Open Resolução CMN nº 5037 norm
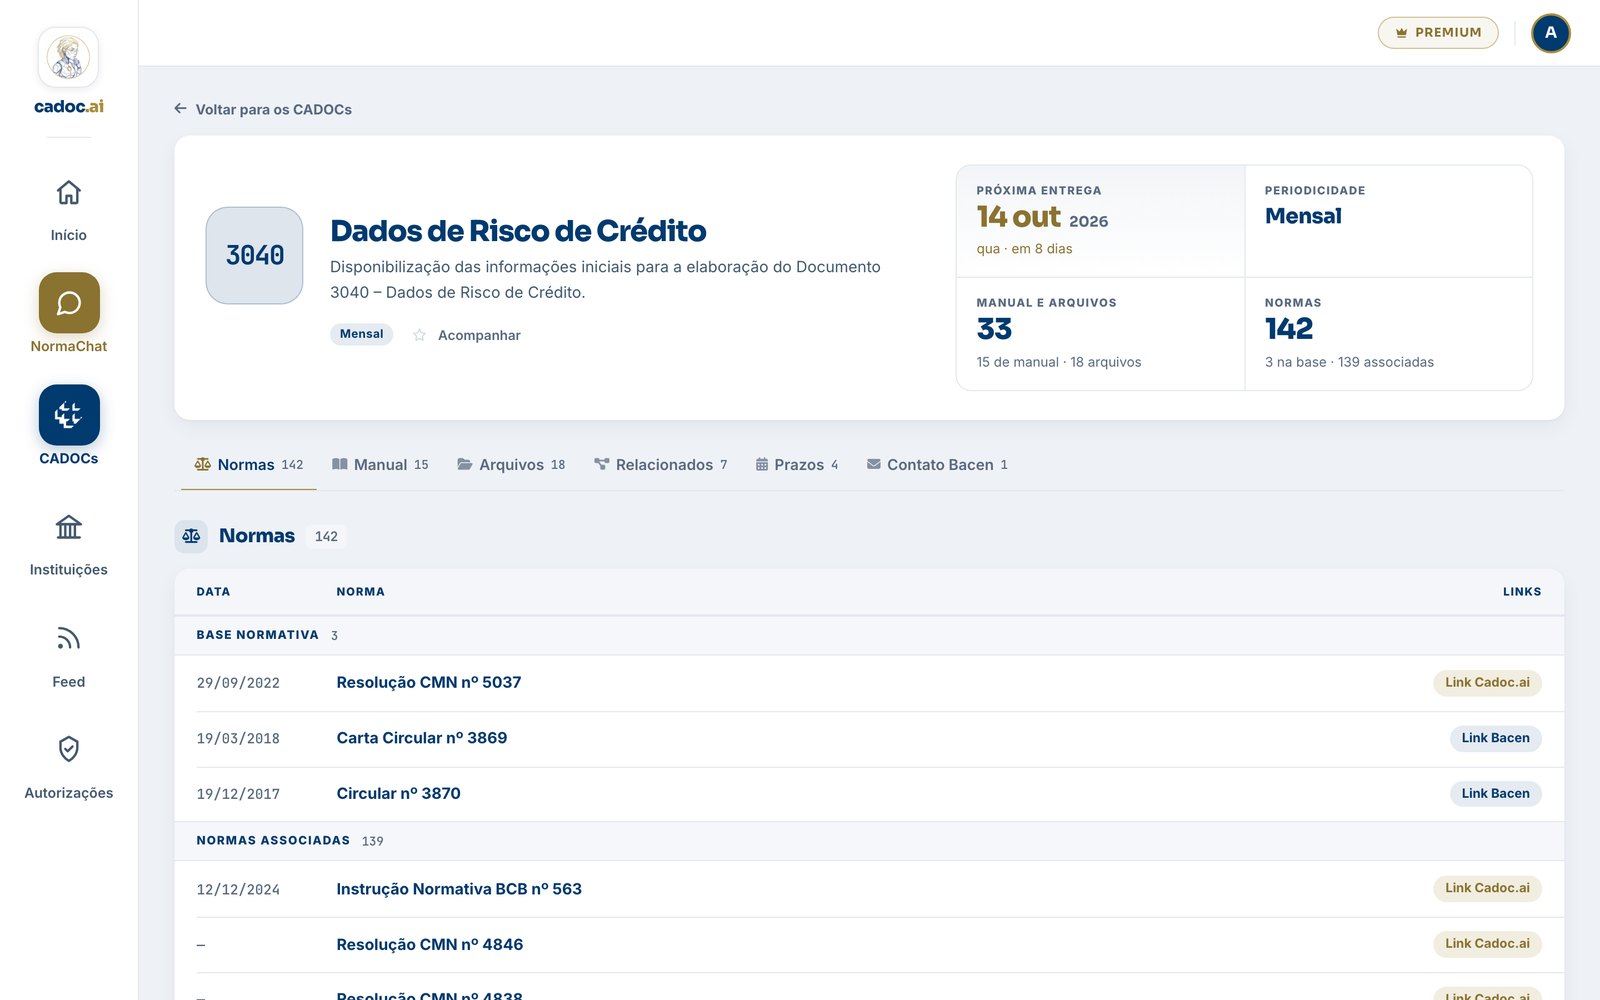 coord(428,683)
